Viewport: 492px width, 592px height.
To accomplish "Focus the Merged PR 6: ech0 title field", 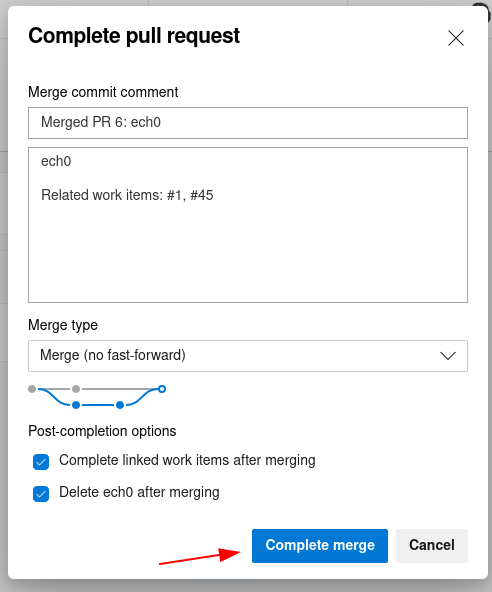I will pyautogui.click(x=248, y=123).
